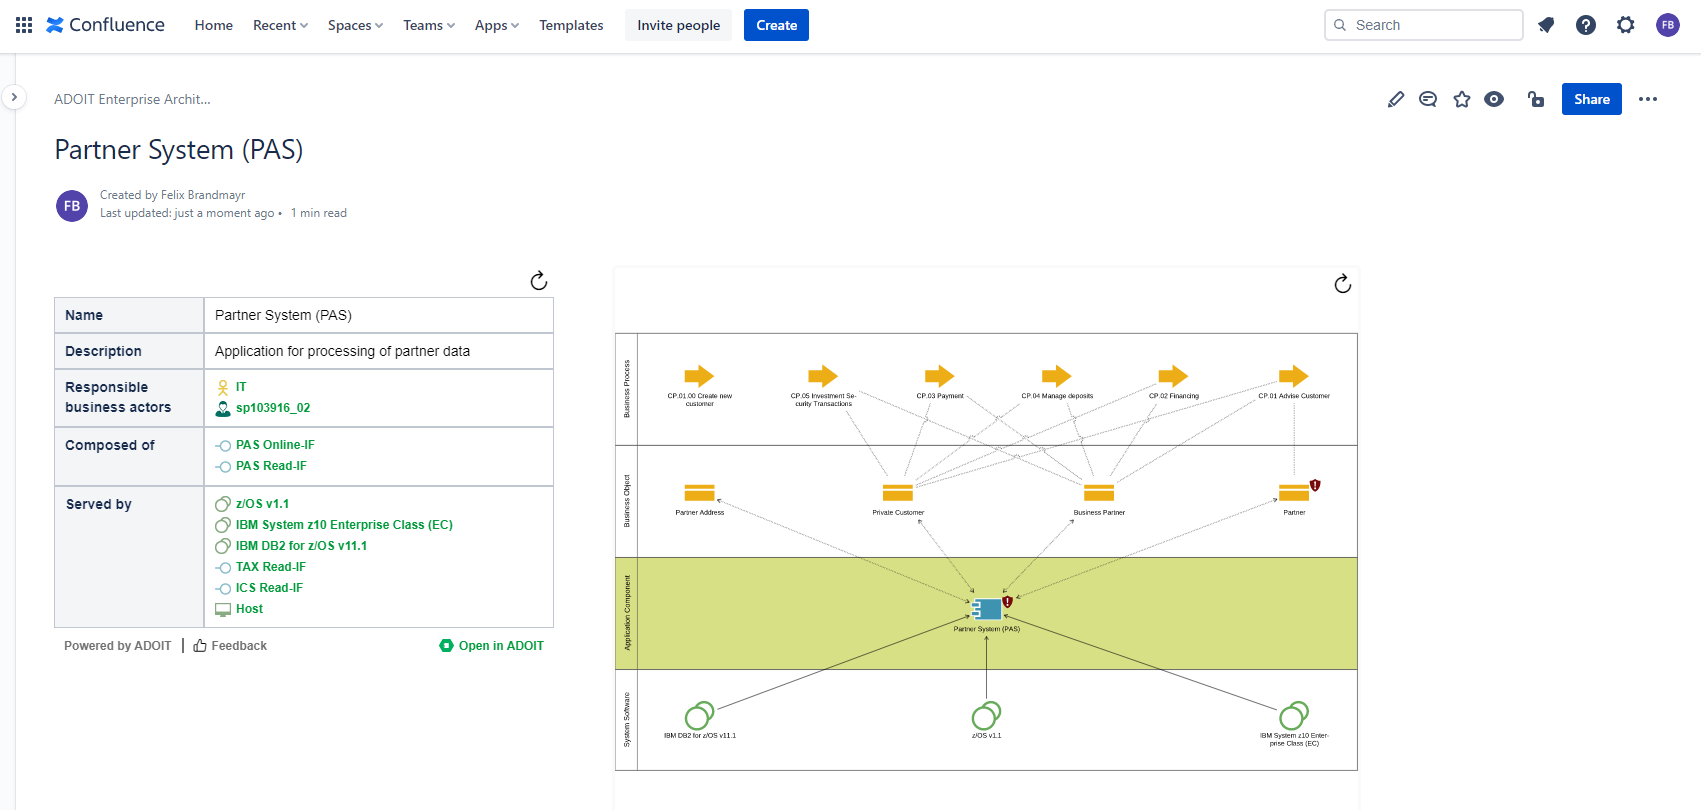This screenshot has height=810, width=1701.
Task: Toggle watching this page eye icon
Action: 1494,99
